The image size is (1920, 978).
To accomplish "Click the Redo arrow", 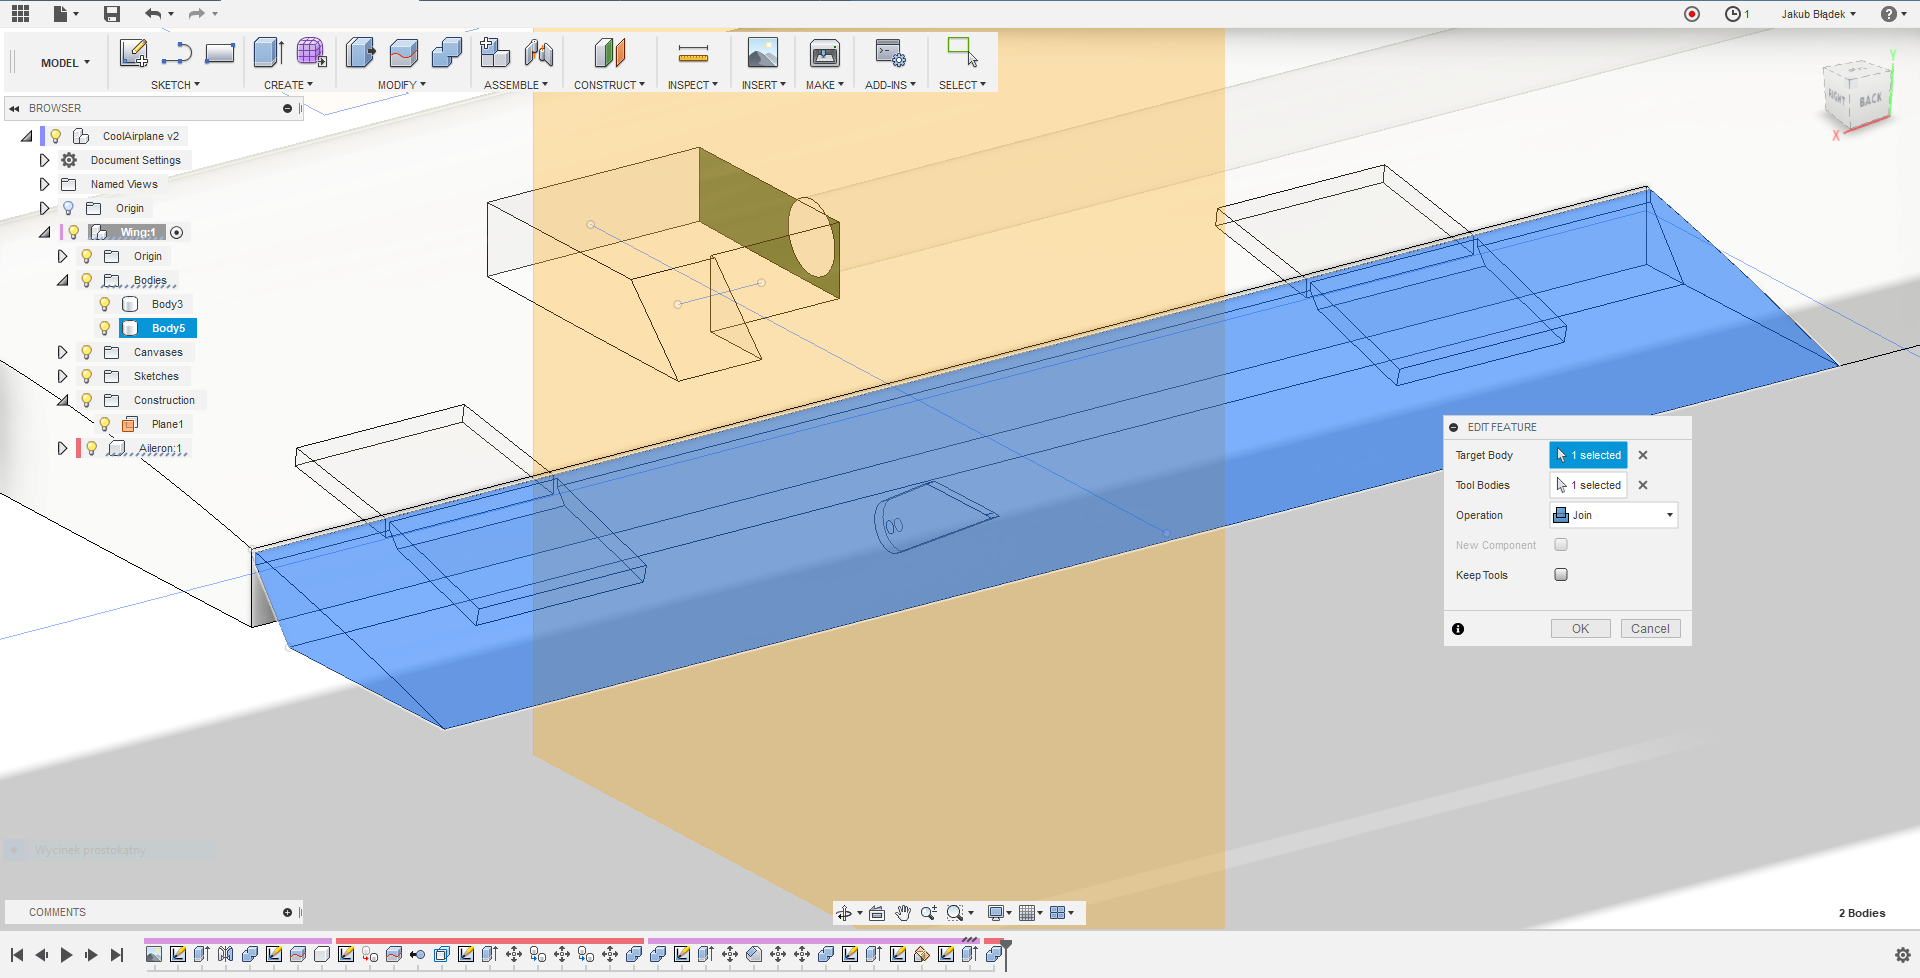I will coord(196,14).
